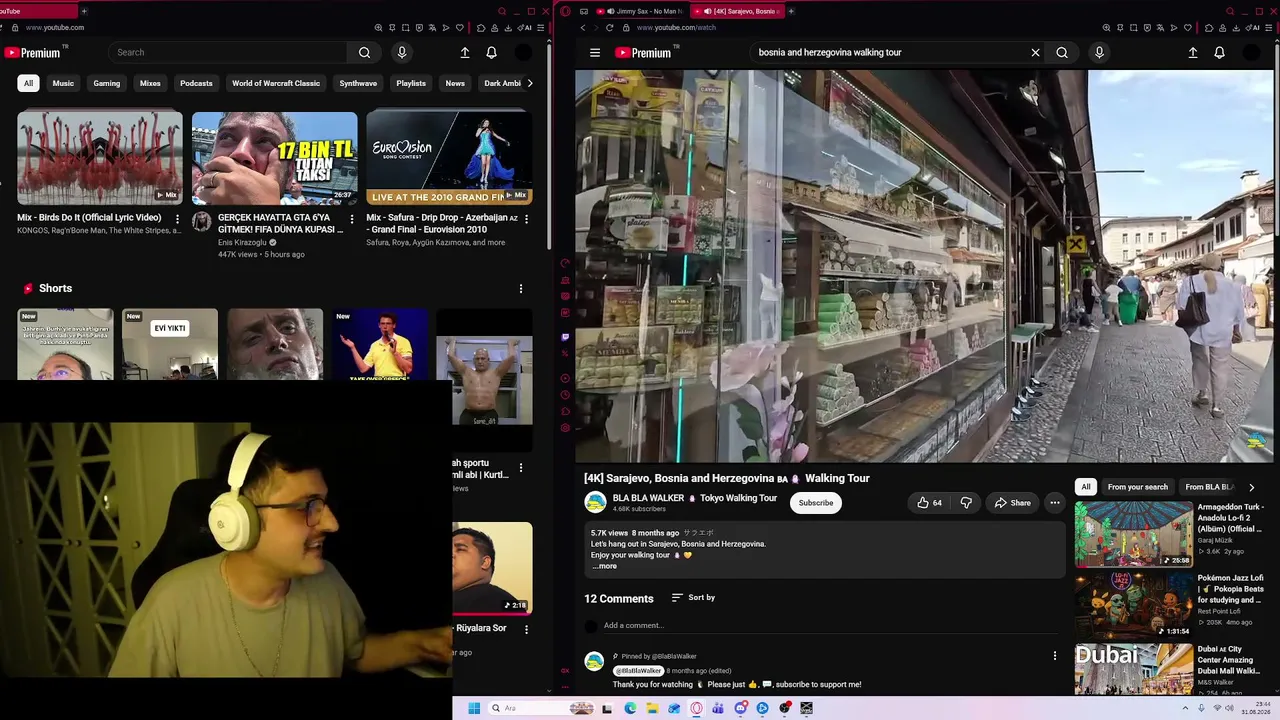Like the Sarajevo walking tour video
1280x720 pixels.
pos(929,503)
